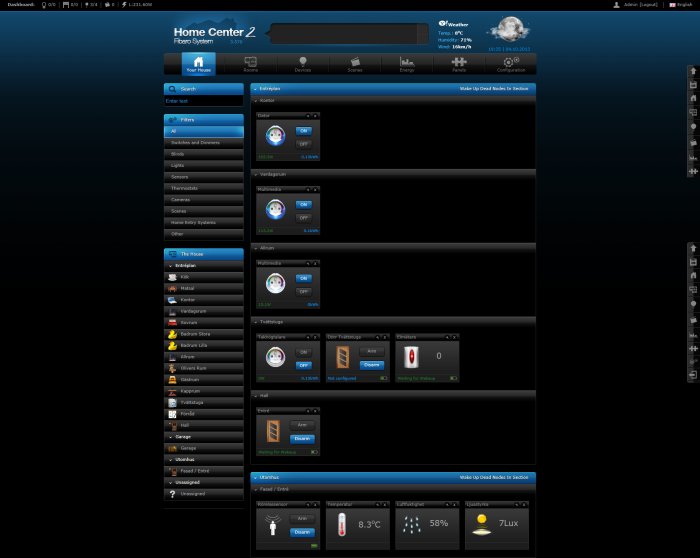The width and height of the screenshot is (700, 558).
Task: Collapse the Kontor section in main panel
Action: [x=256, y=101]
